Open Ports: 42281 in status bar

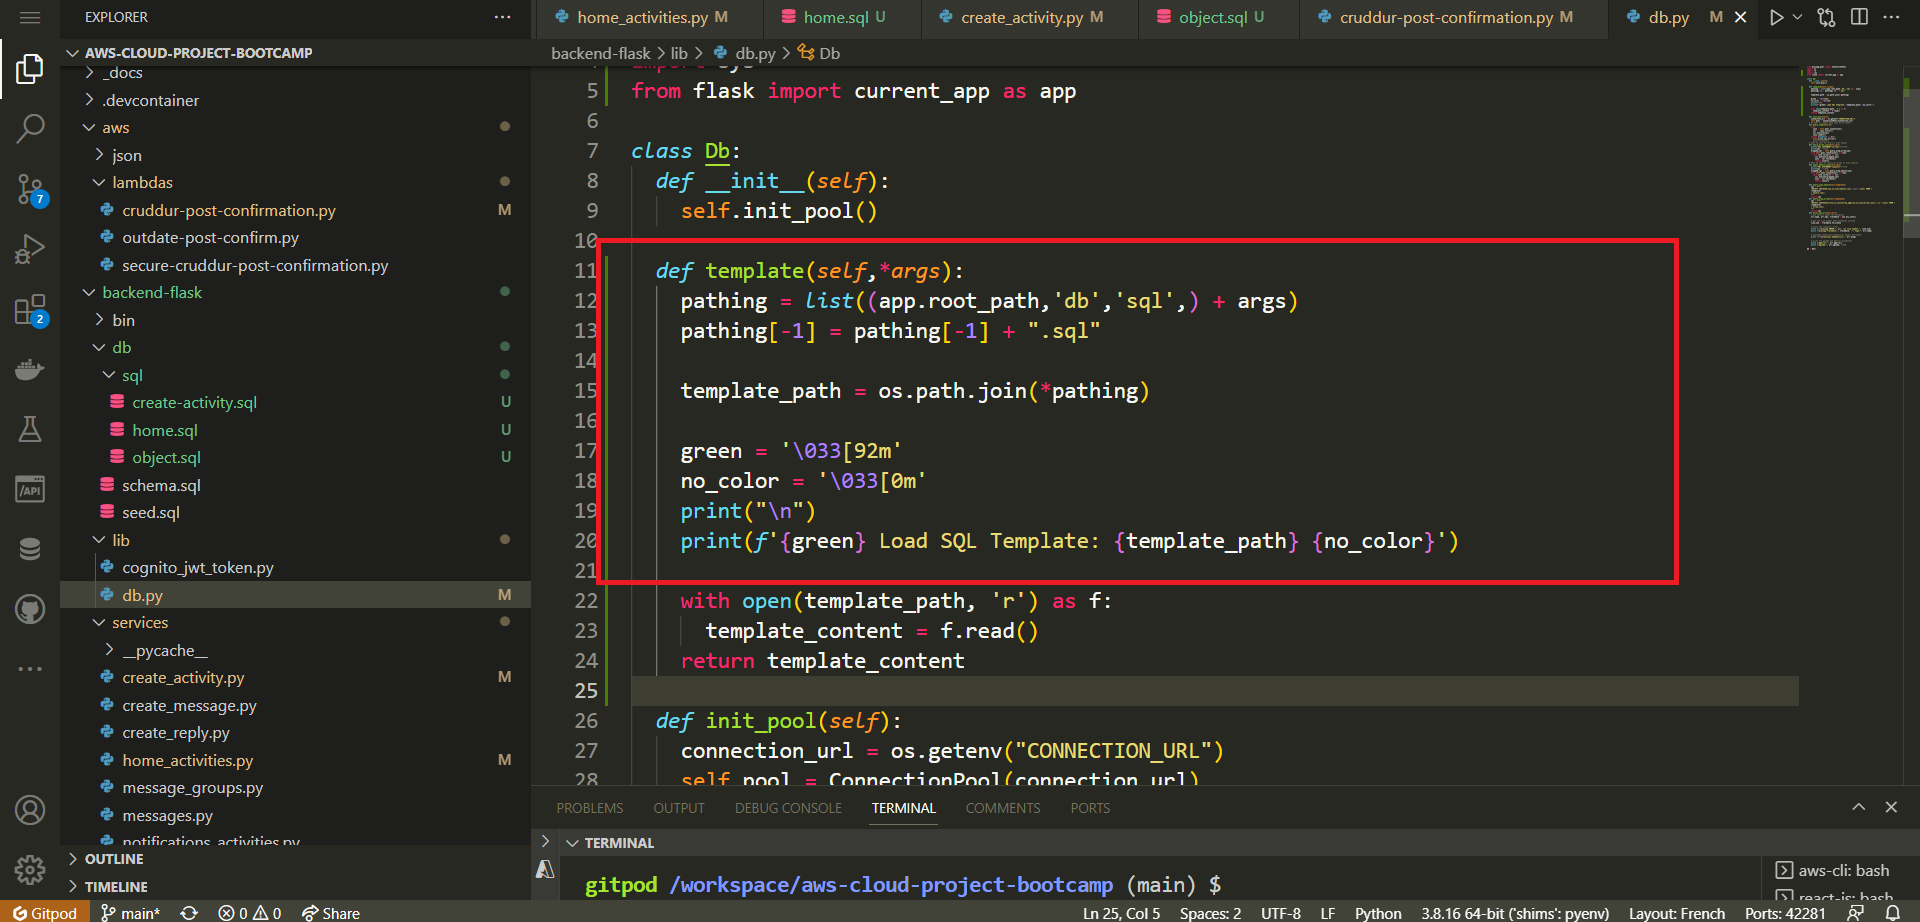pos(1785,913)
